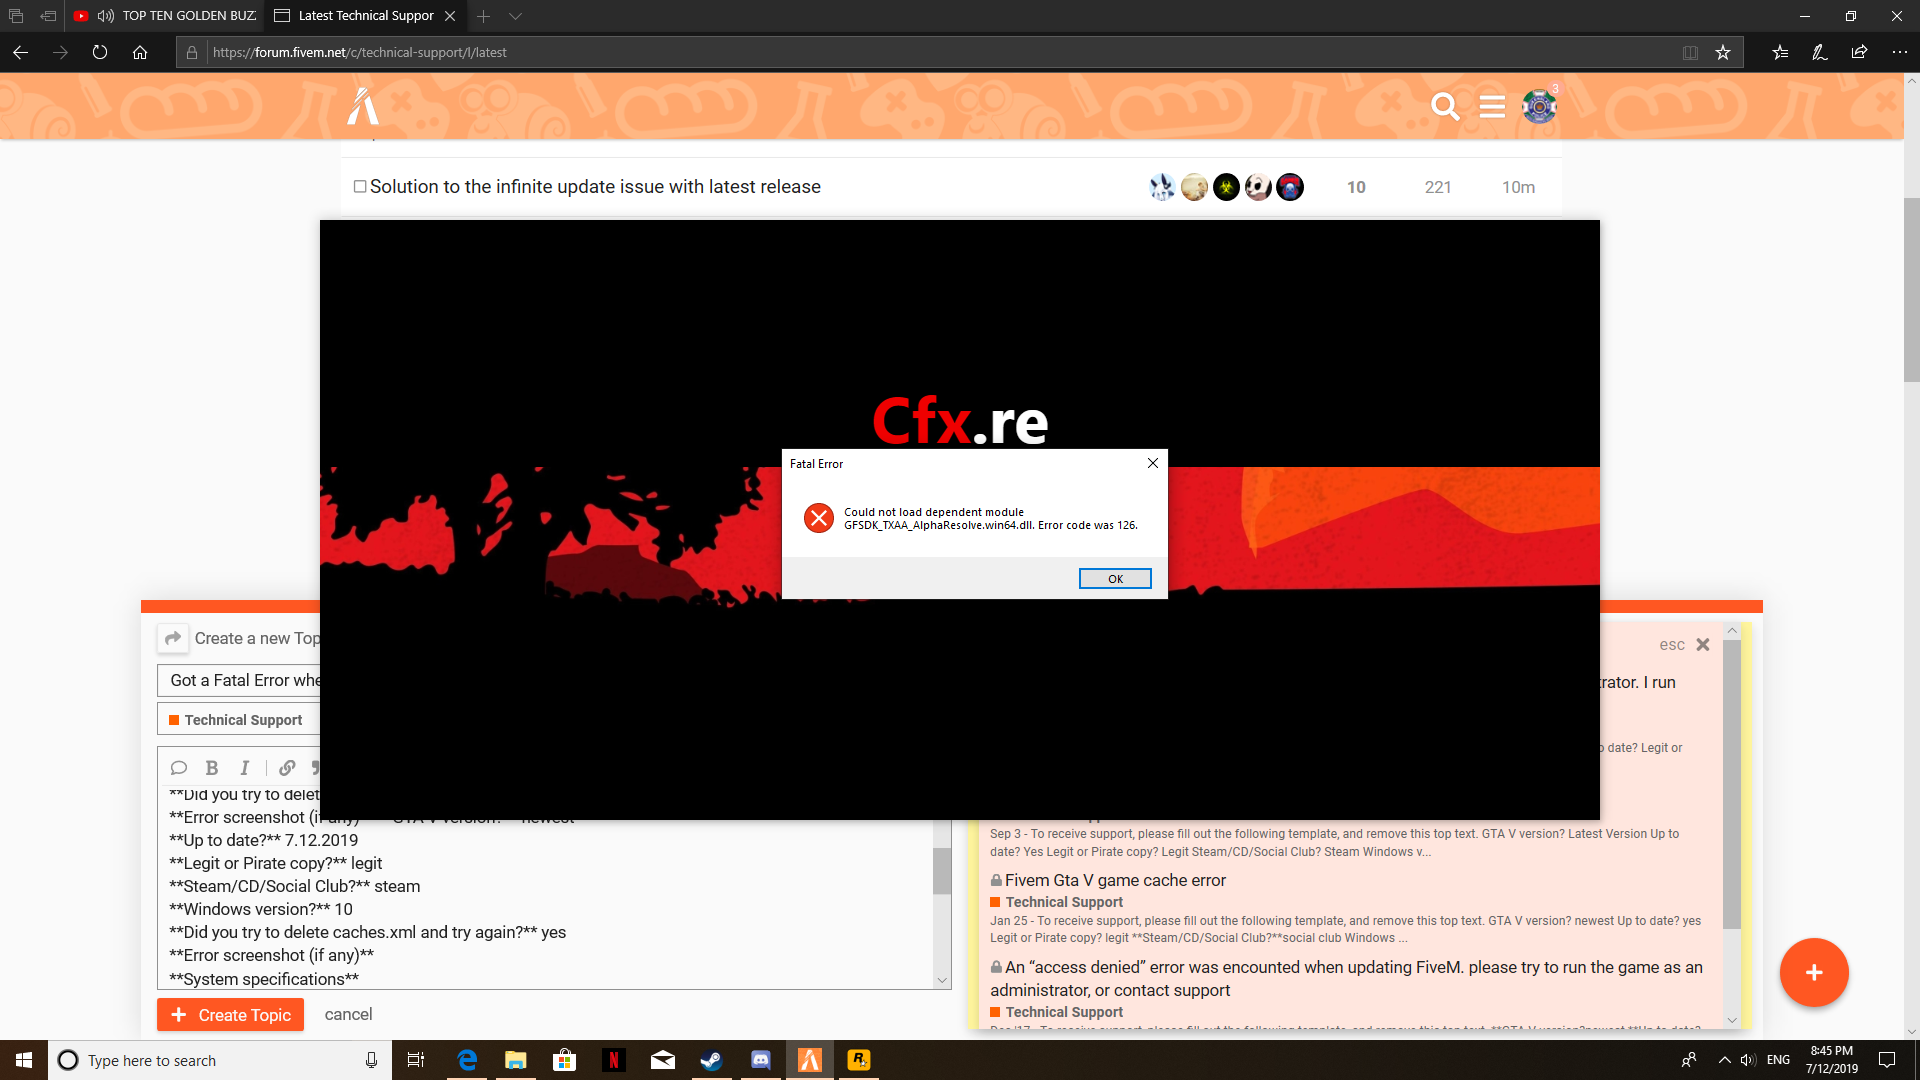Apply italic formatting in the editor toolbar
The width and height of the screenshot is (1920, 1080).
(x=243, y=767)
